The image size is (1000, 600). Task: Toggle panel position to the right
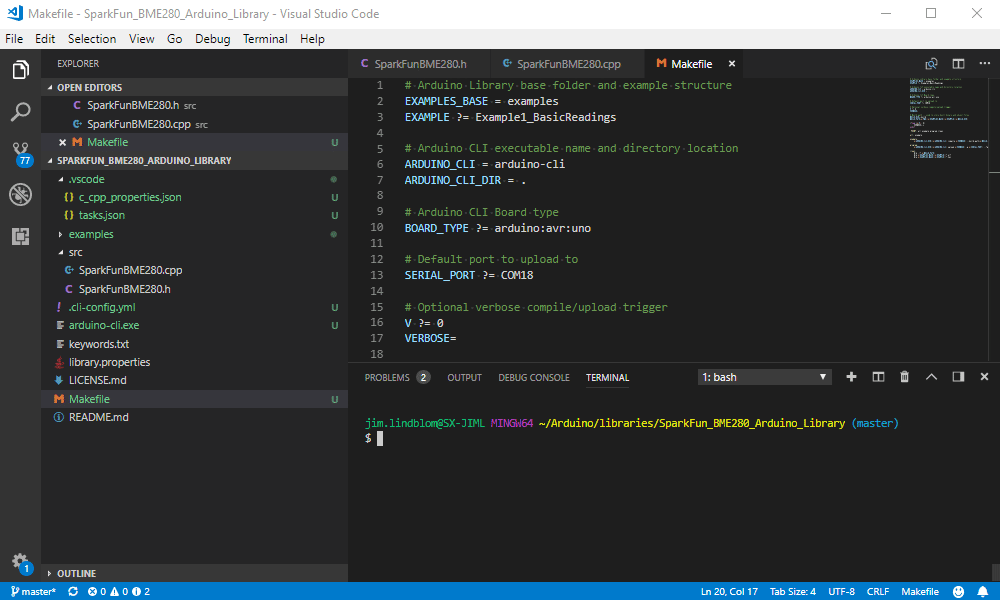tap(958, 377)
